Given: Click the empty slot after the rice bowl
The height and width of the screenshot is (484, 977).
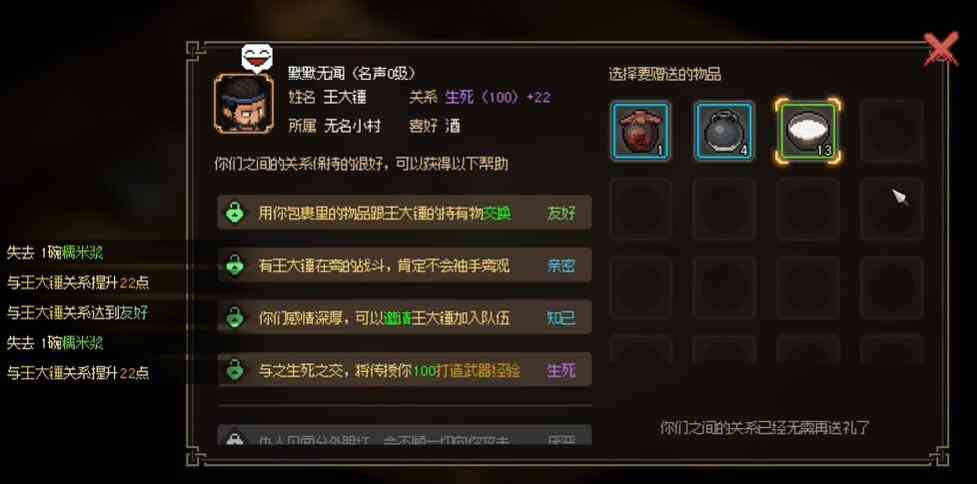Looking at the screenshot, I should click(892, 131).
